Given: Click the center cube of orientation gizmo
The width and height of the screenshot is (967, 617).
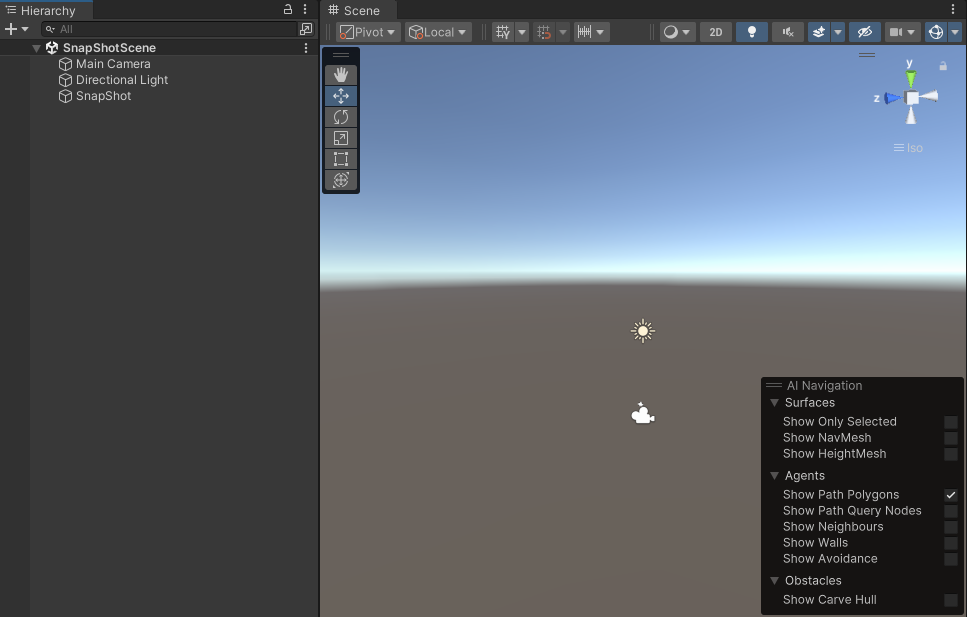Looking at the screenshot, I should (911, 98).
